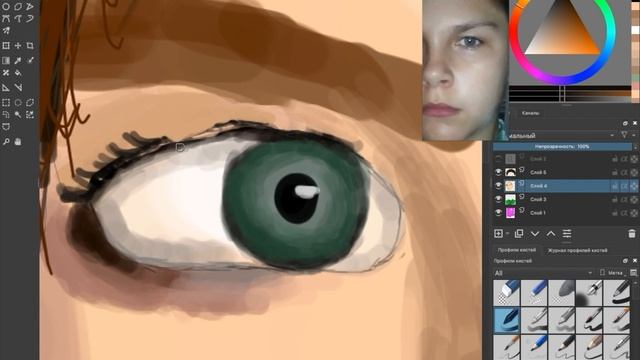
Task: Toggle lock on layer Слой 5
Action: [x=615, y=173]
